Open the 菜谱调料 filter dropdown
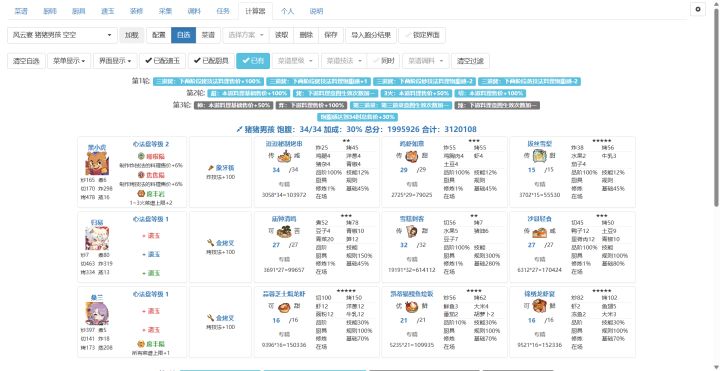 pos(425,61)
